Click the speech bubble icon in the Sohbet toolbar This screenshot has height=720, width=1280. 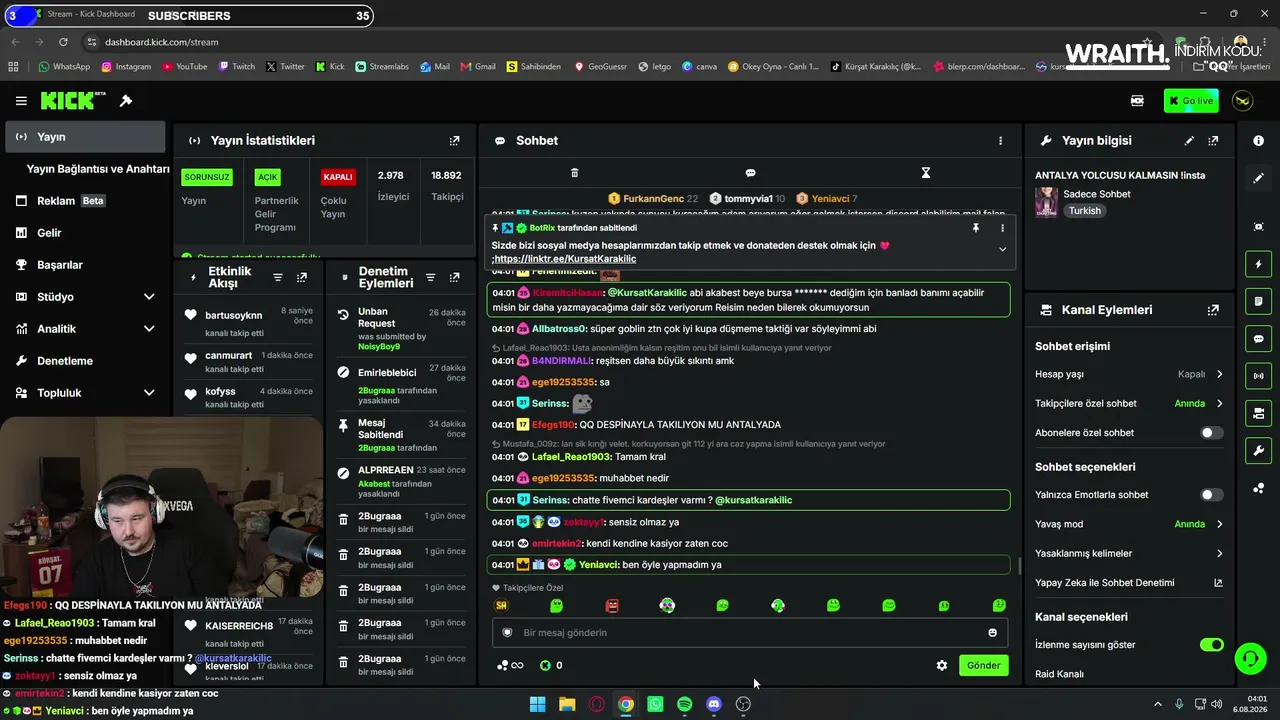[750, 173]
